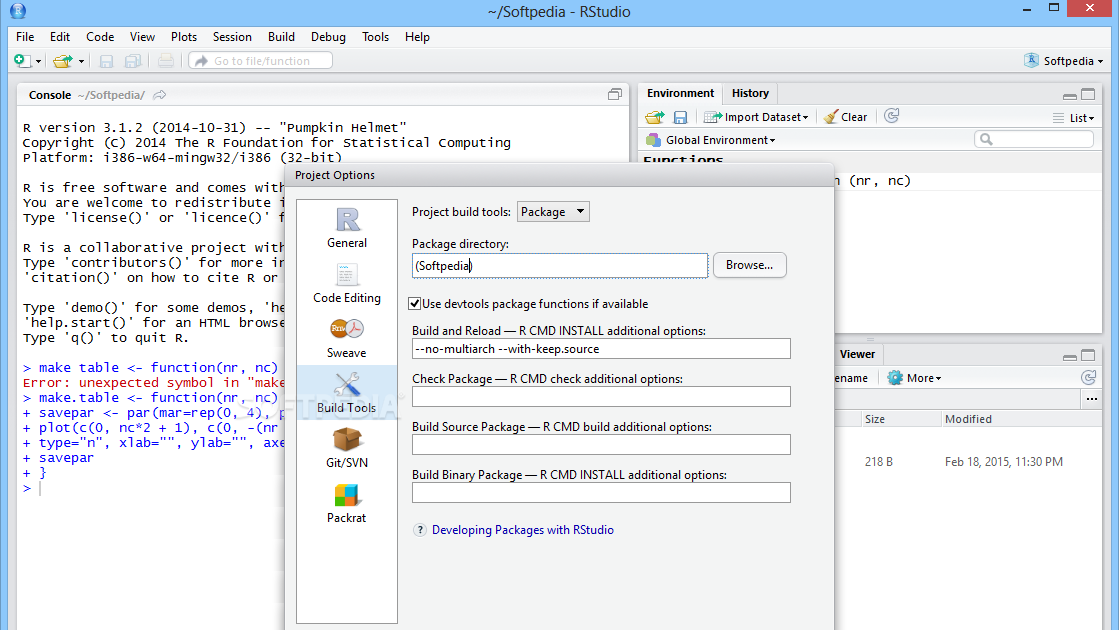Maximize the Console pane
The image size is (1119, 630).
click(x=614, y=94)
